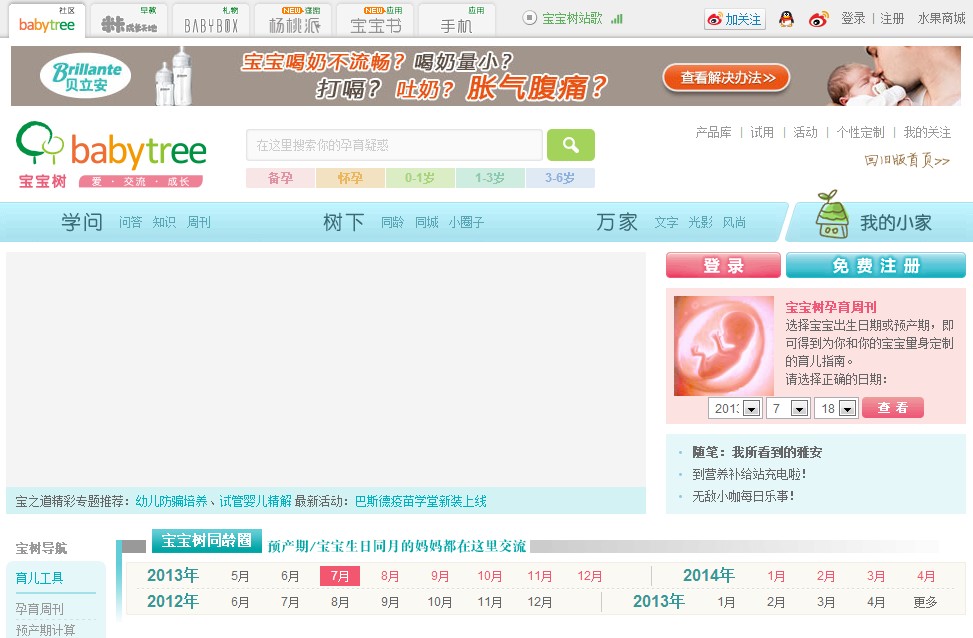Open the 个性定制 link

click(860, 132)
